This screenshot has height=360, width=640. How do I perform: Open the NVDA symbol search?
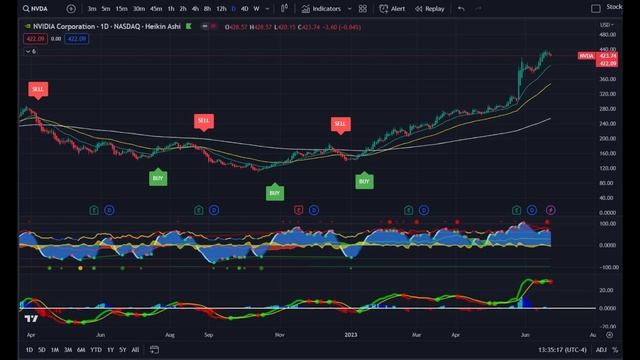tap(36, 9)
